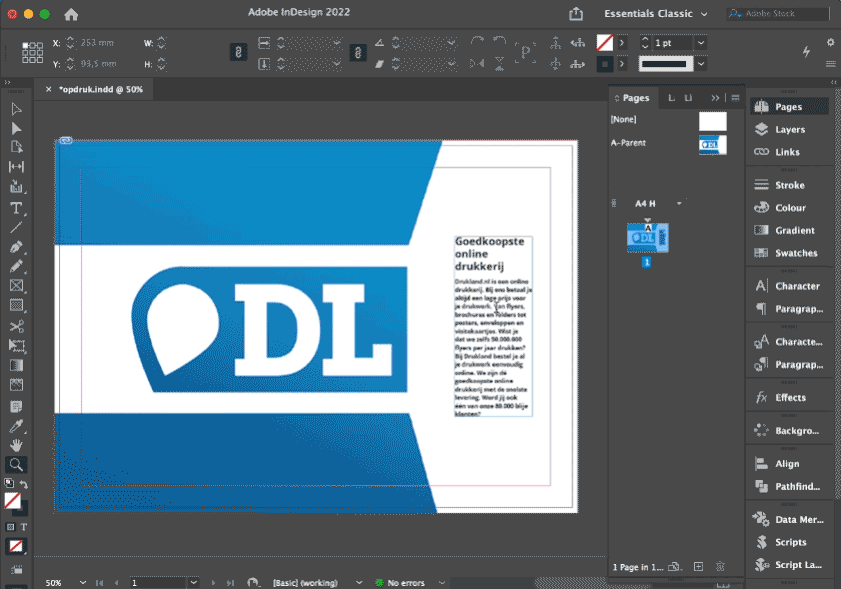This screenshot has width=841, height=589.
Task: Open the Swatches panel
Action: click(x=788, y=253)
